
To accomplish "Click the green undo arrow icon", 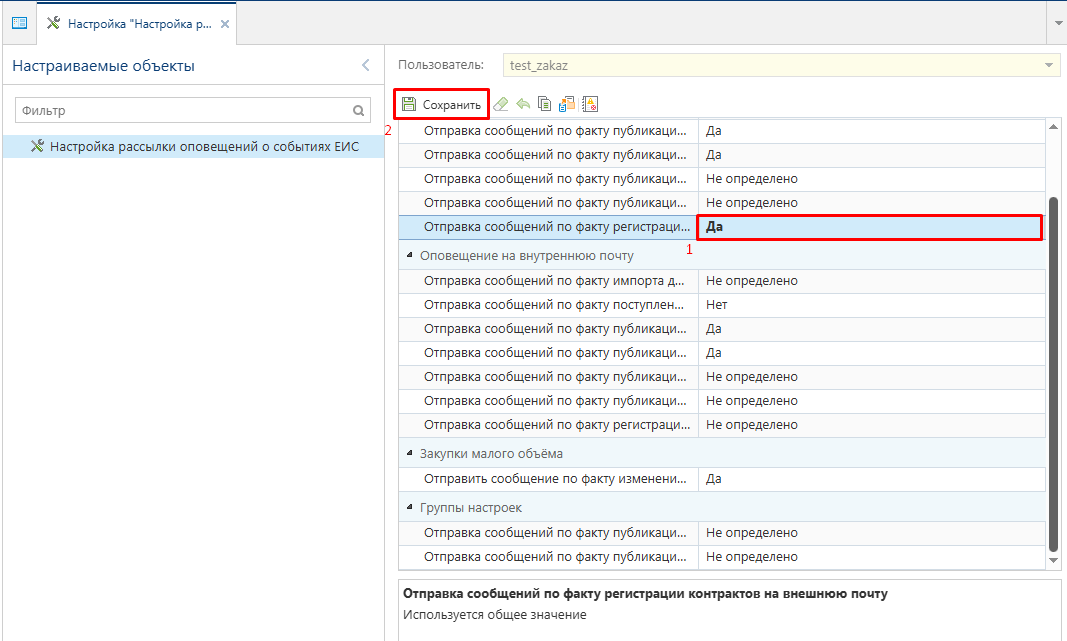I will pyautogui.click(x=523, y=104).
